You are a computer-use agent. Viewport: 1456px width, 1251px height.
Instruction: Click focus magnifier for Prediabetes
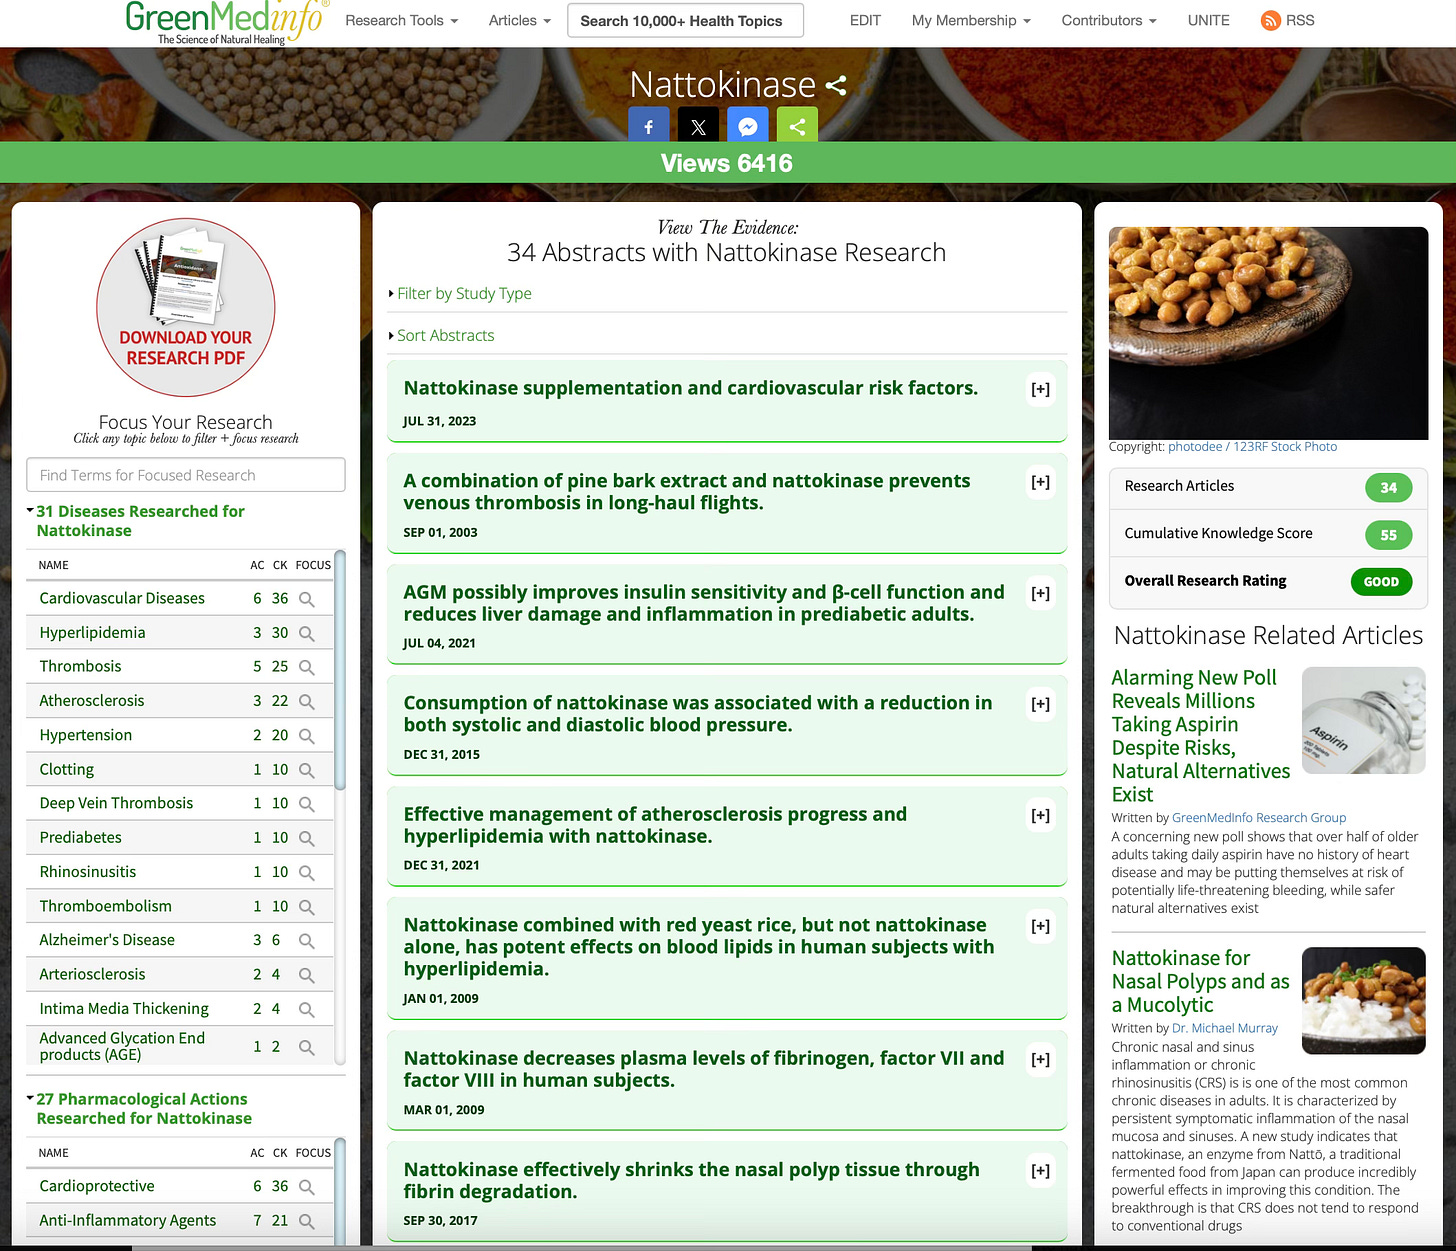307,838
